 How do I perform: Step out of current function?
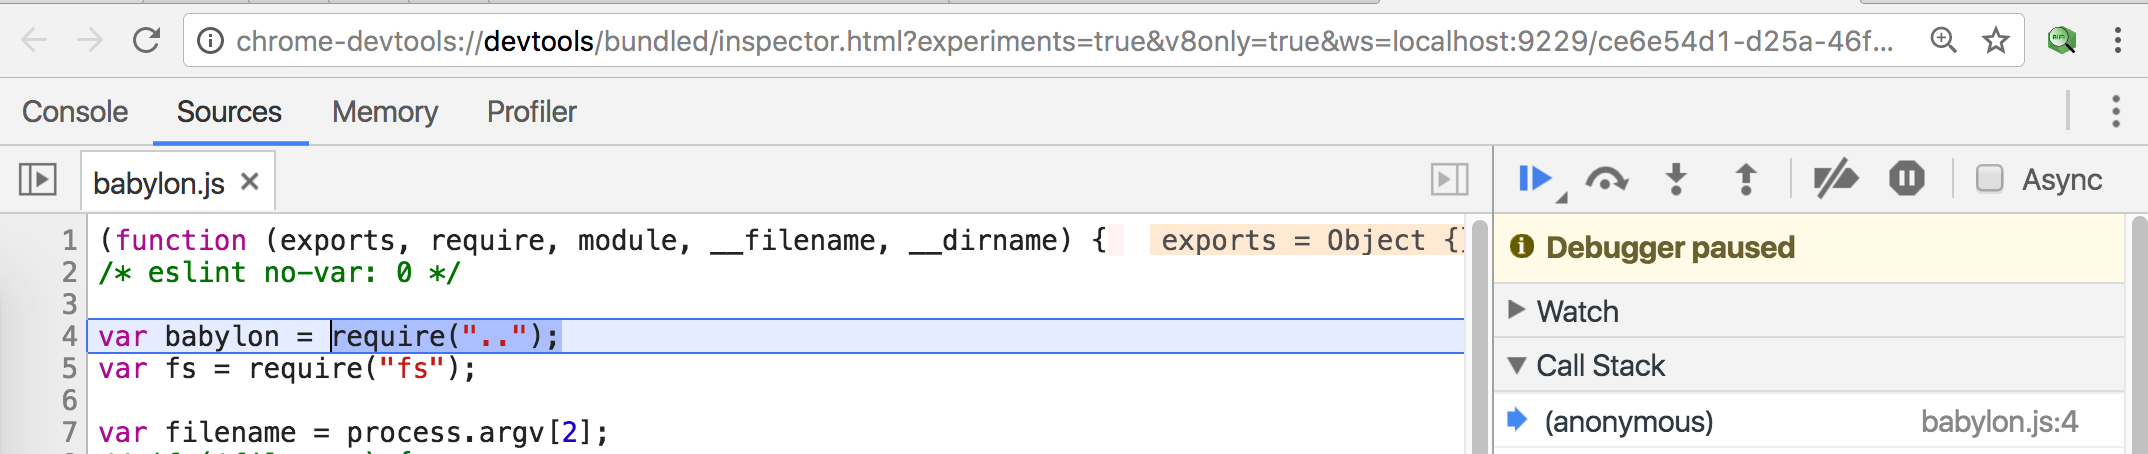pyautogui.click(x=1746, y=180)
